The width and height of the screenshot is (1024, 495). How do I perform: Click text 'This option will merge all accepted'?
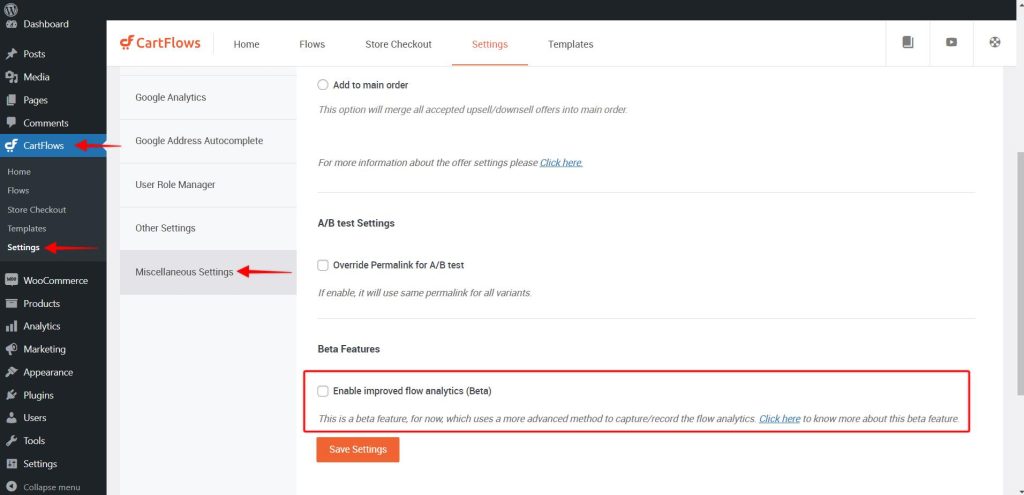472,110
